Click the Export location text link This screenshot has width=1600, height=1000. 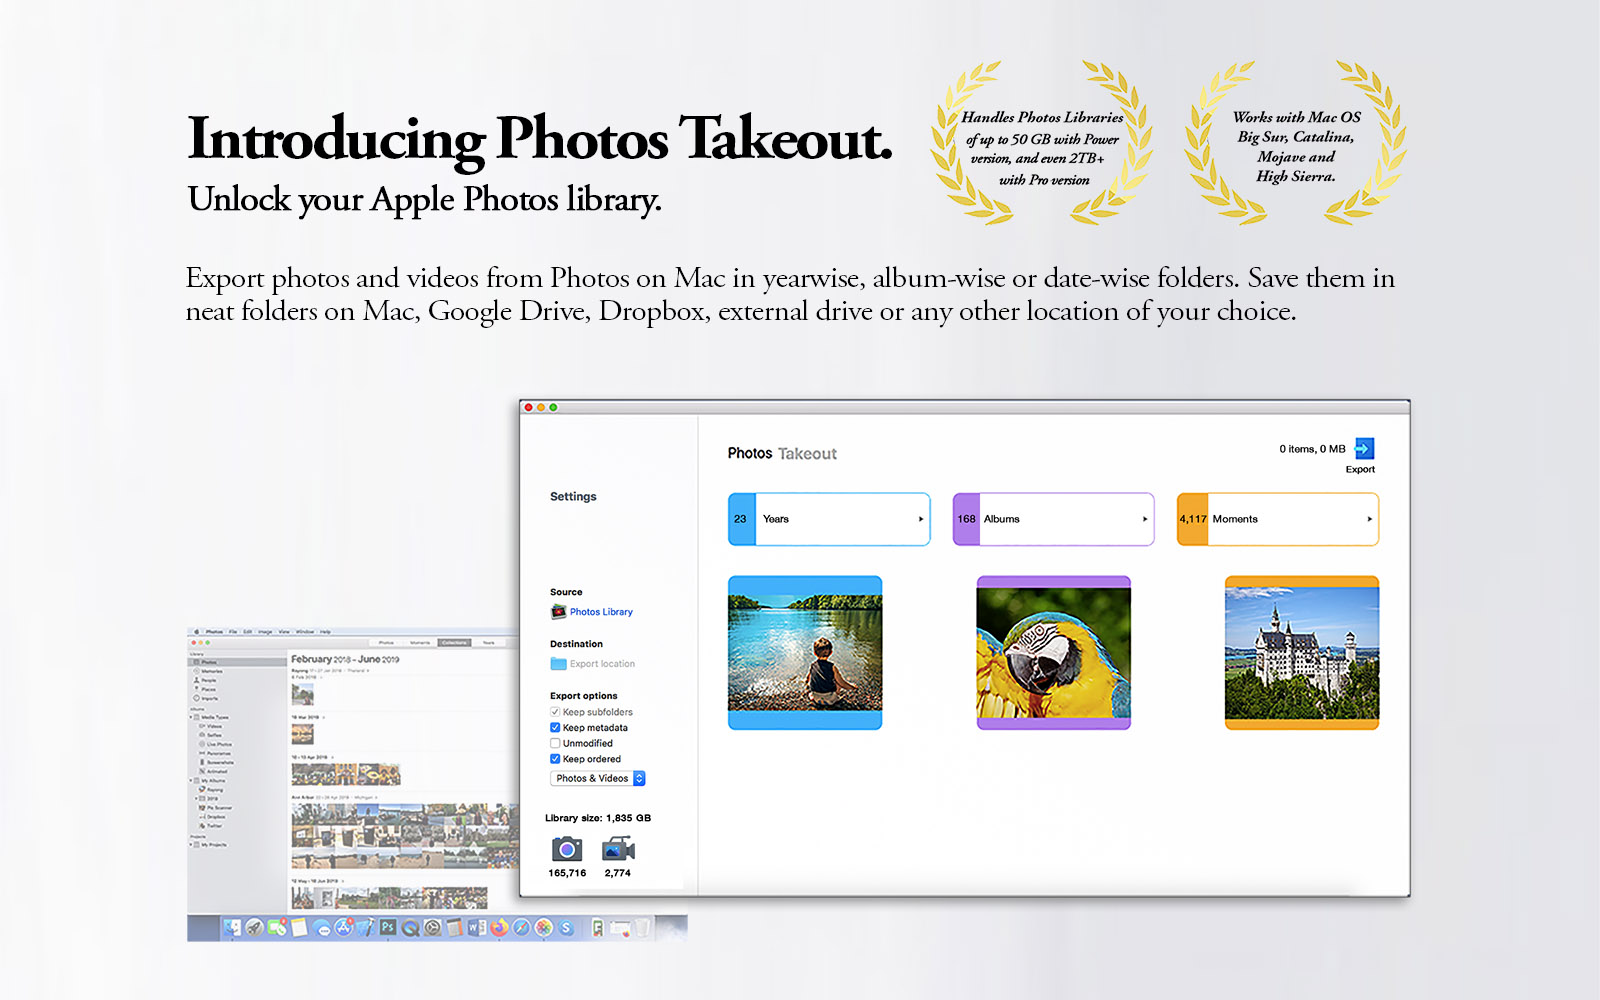tap(602, 664)
